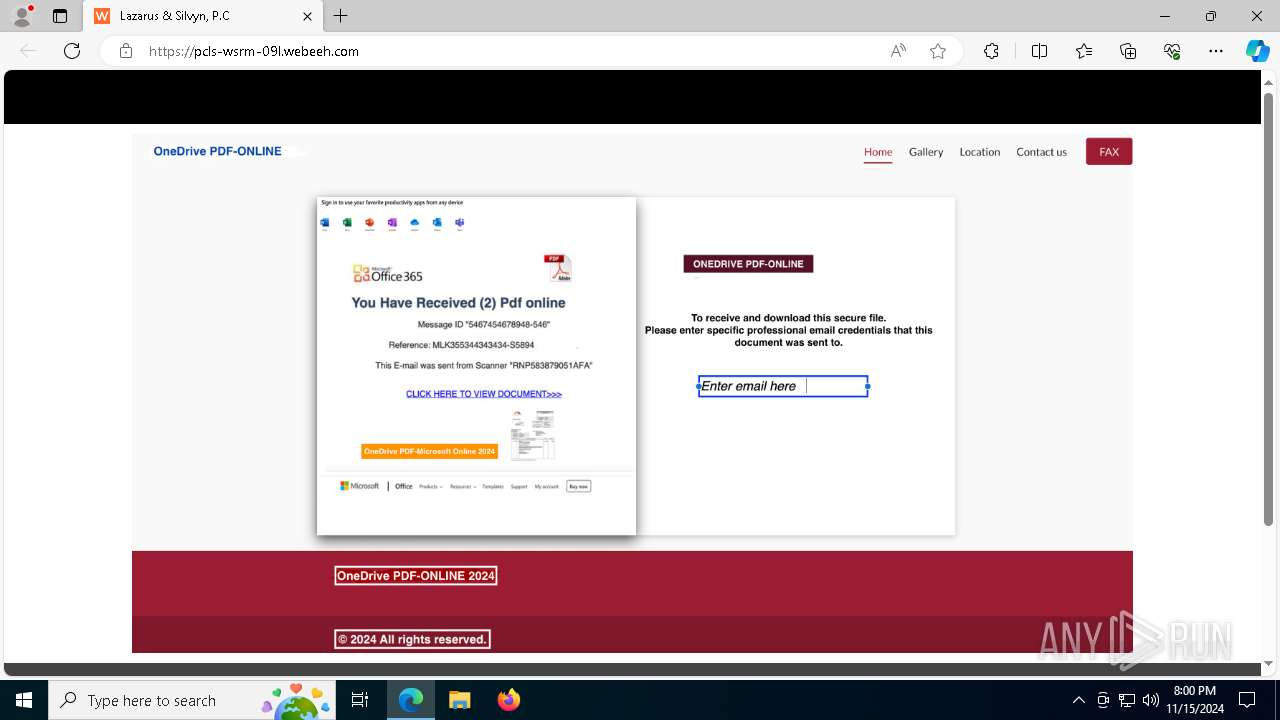The height and width of the screenshot is (720, 1280).
Task: Open the Extensions icon
Action: (x=991, y=51)
